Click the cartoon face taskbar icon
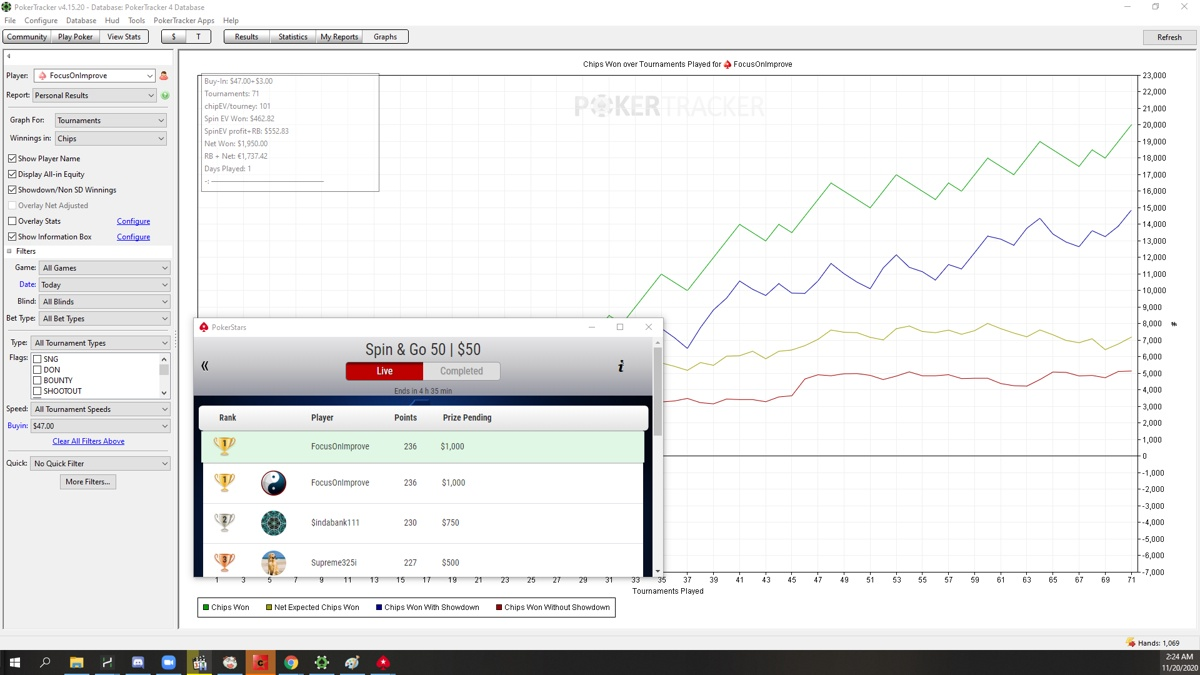Screen dimensions: 1200x675 [x=230, y=662]
